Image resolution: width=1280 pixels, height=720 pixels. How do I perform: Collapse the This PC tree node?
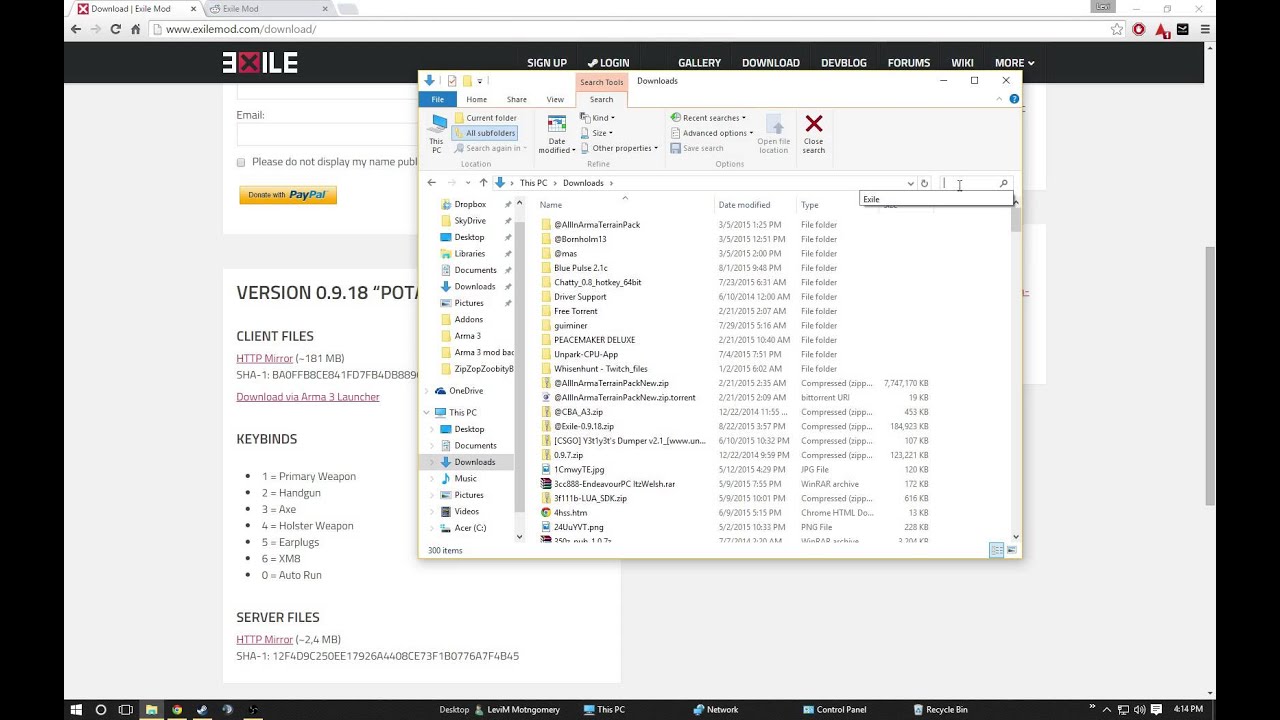427,412
